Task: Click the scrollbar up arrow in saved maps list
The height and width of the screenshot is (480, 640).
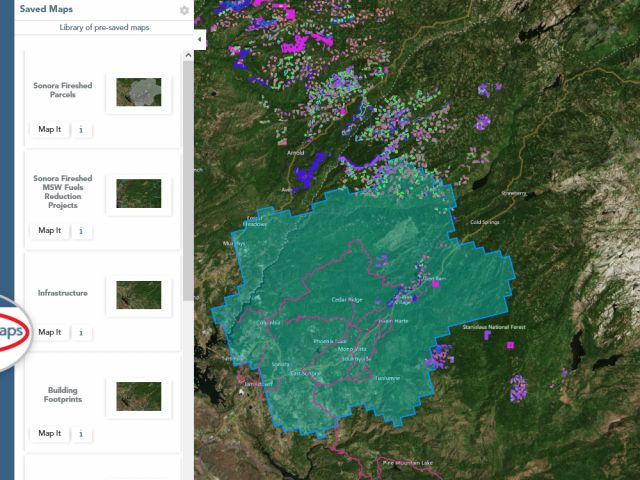Action: (x=188, y=55)
